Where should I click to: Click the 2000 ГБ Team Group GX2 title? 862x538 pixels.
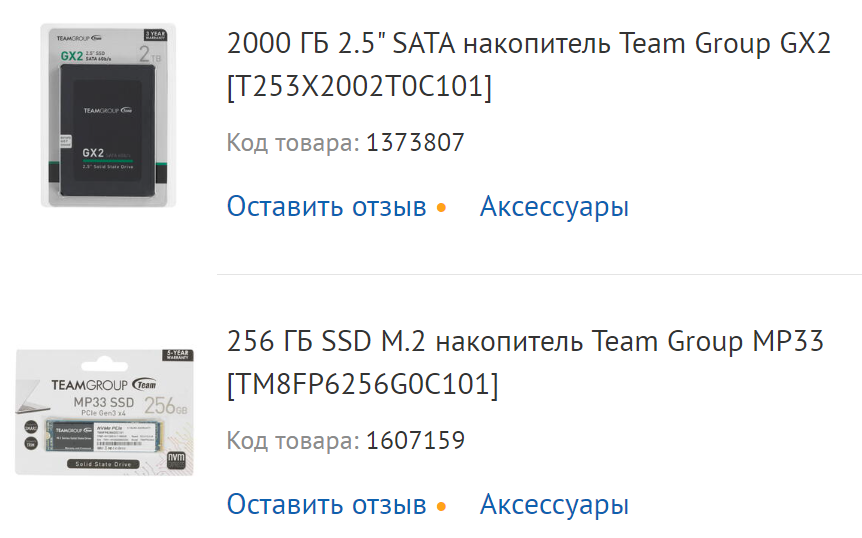click(529, 45)
